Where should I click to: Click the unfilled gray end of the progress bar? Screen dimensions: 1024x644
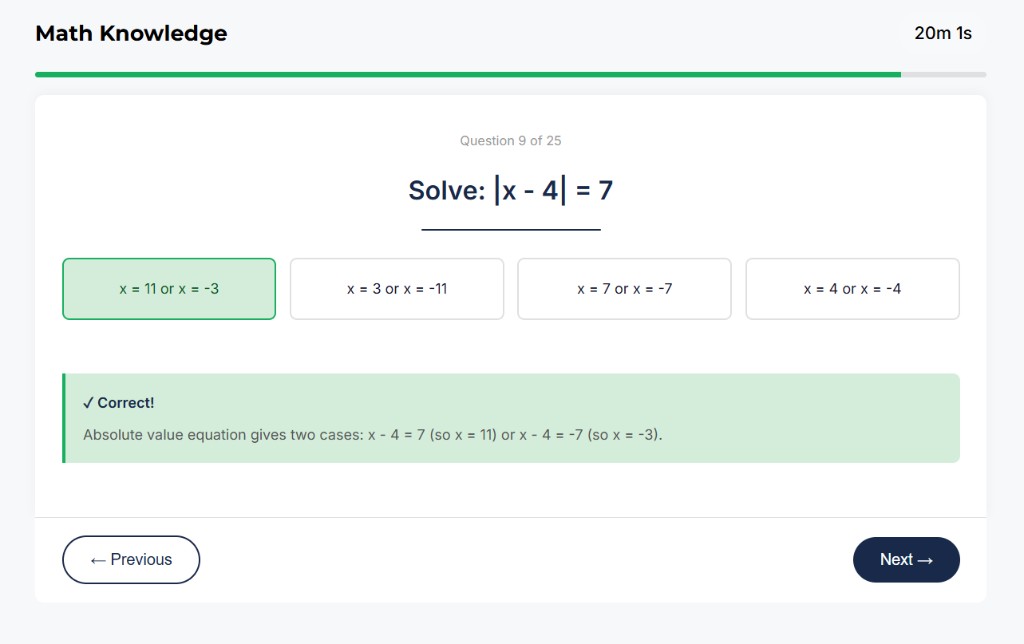point(945,74)
